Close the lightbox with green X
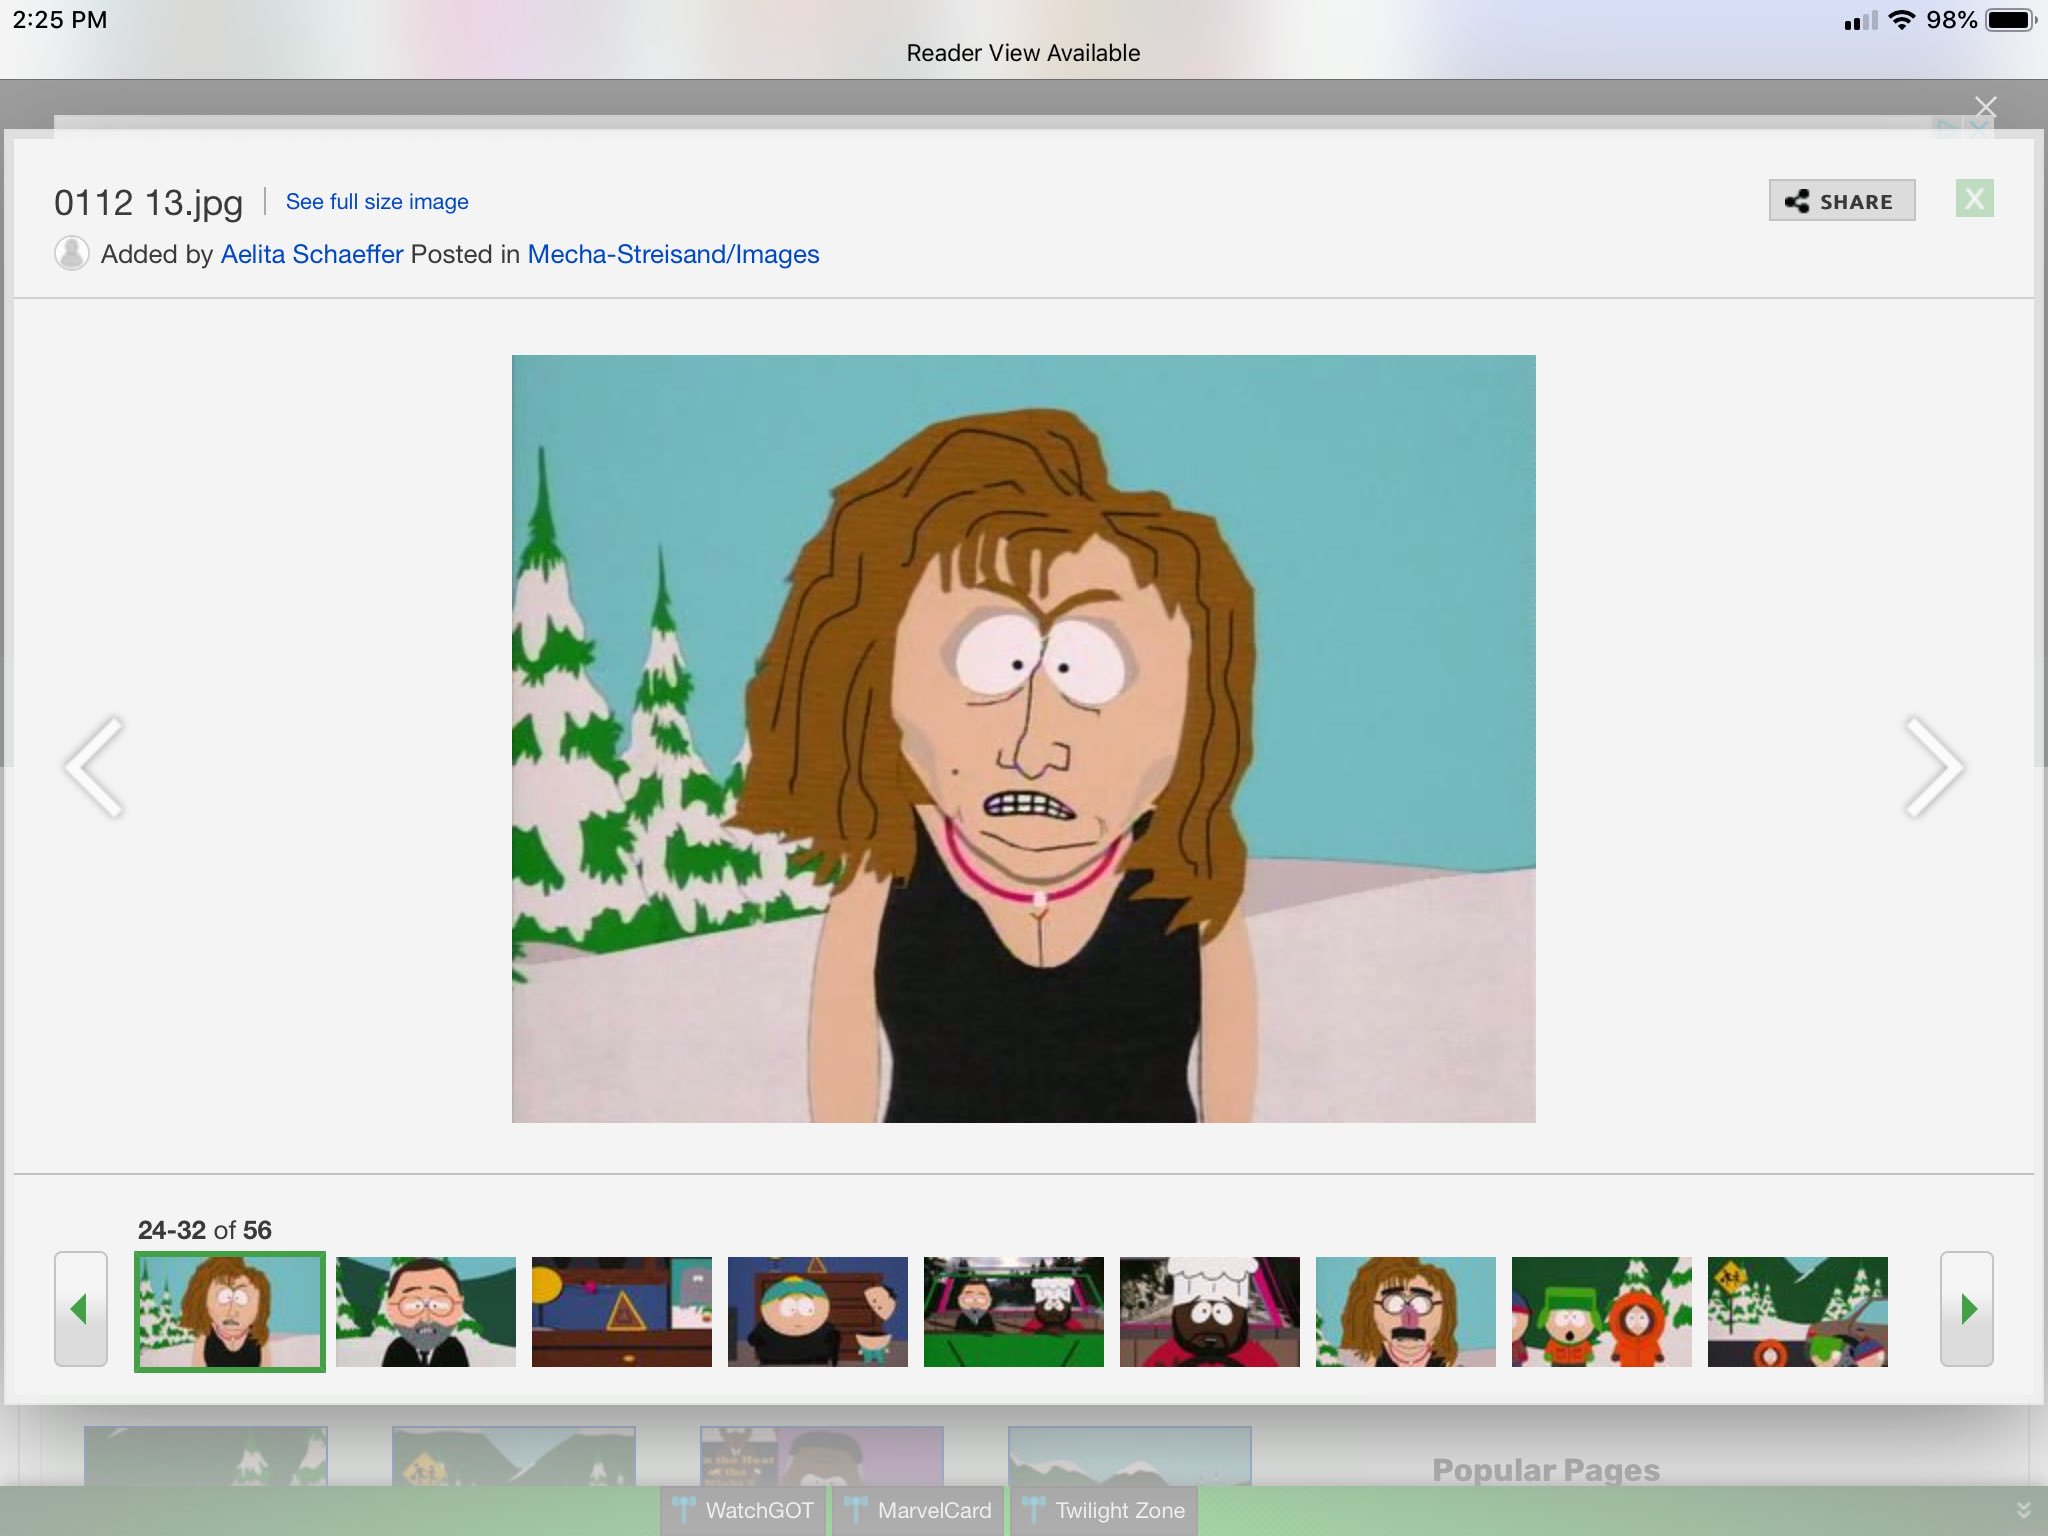Viewport: 2048px width, 1536px height. [x=1974, y=199]
